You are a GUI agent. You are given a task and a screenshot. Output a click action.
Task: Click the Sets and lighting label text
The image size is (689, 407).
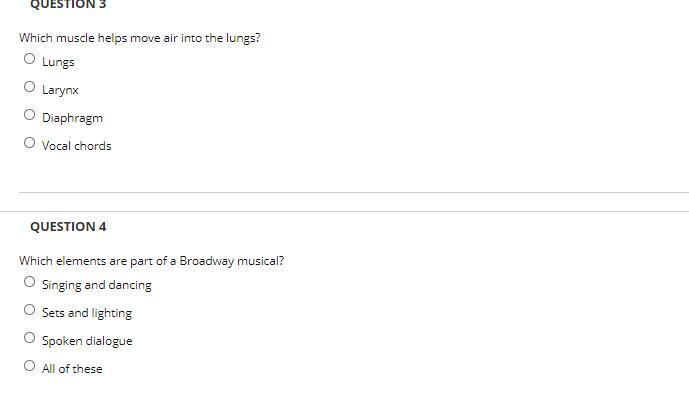pos(87,313)
